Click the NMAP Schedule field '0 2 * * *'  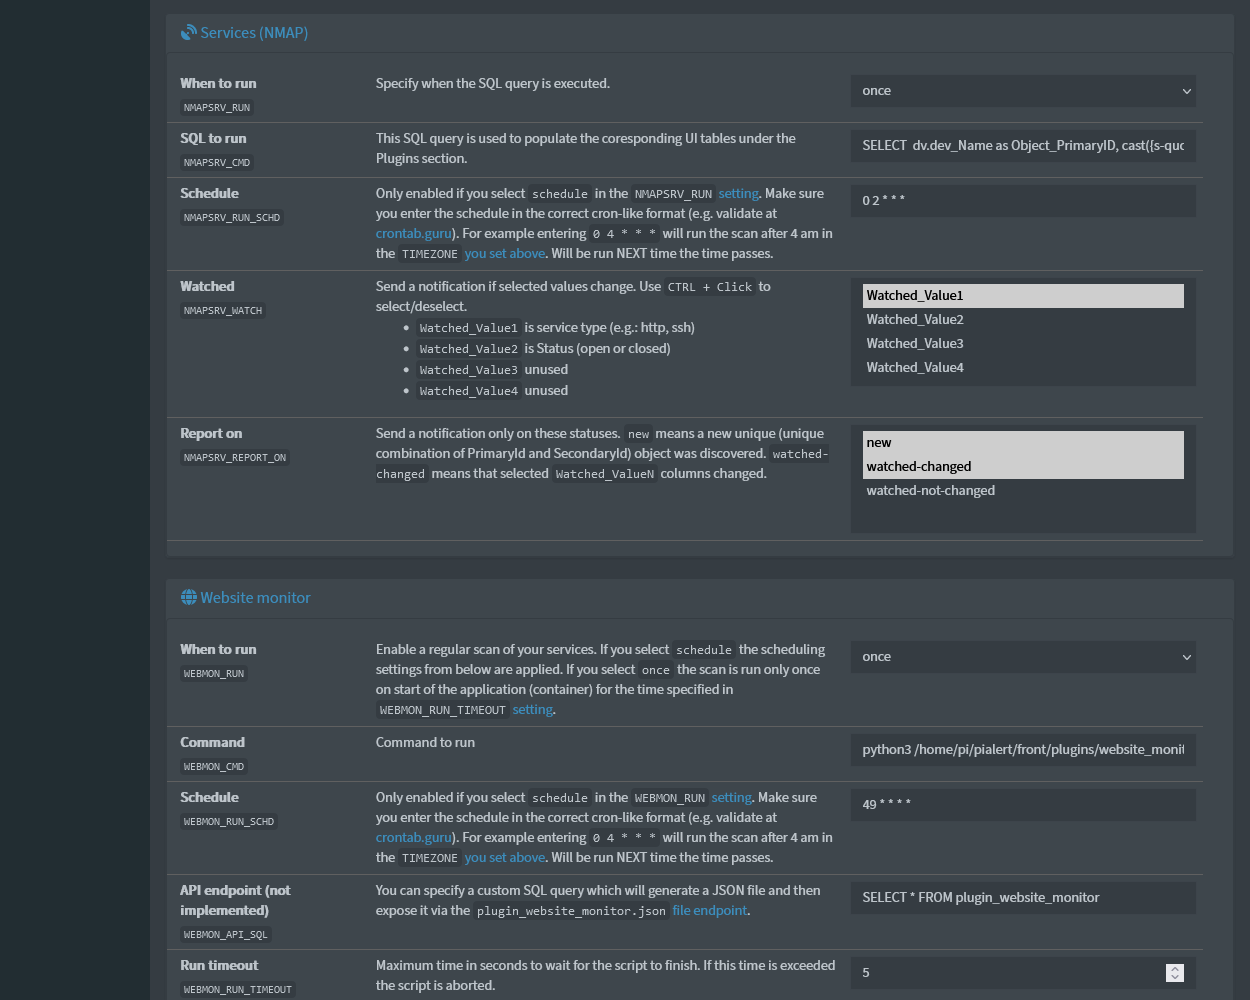pos(1022,201)
